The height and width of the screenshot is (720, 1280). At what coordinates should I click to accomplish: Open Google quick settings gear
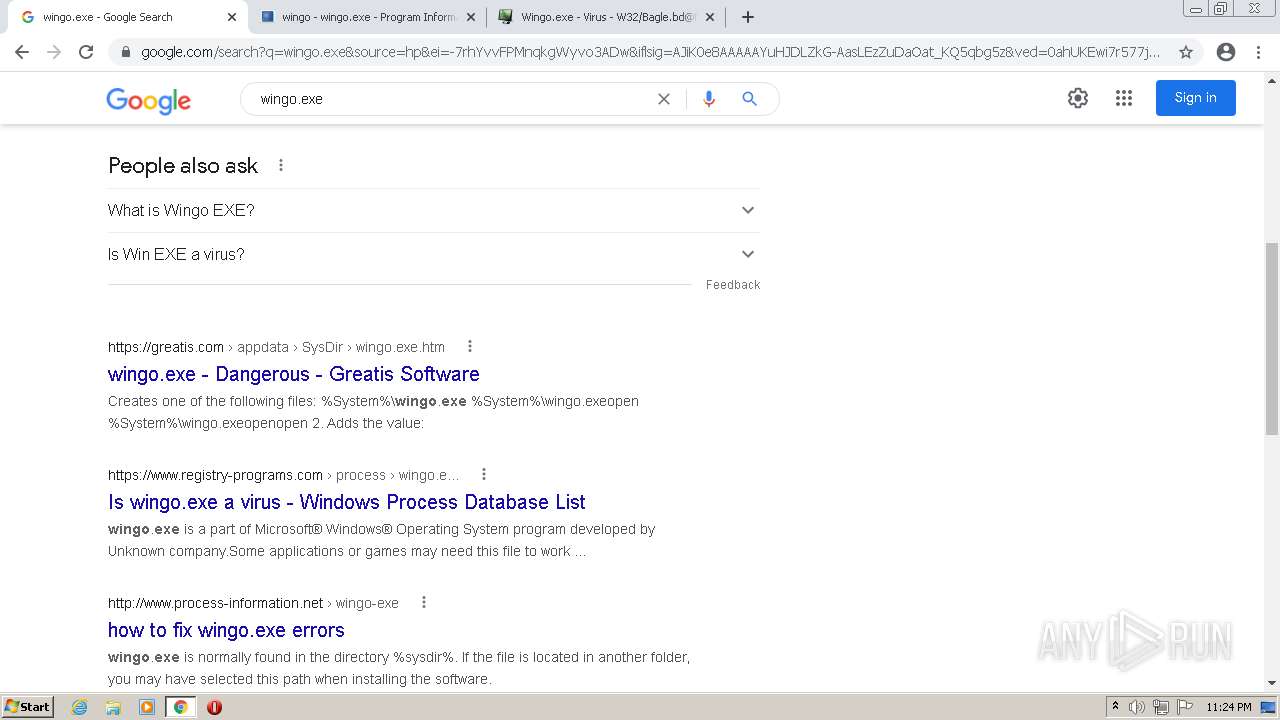point(1078,98)
